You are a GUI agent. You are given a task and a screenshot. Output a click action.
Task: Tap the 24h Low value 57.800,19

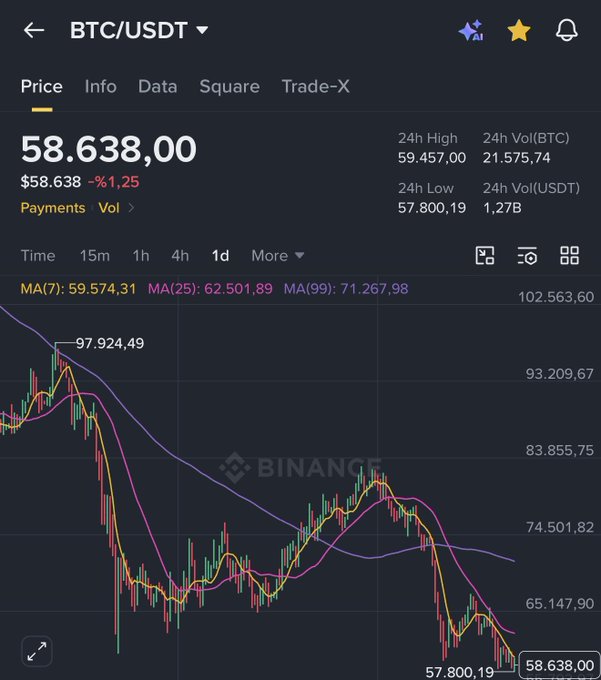[432, 208]
